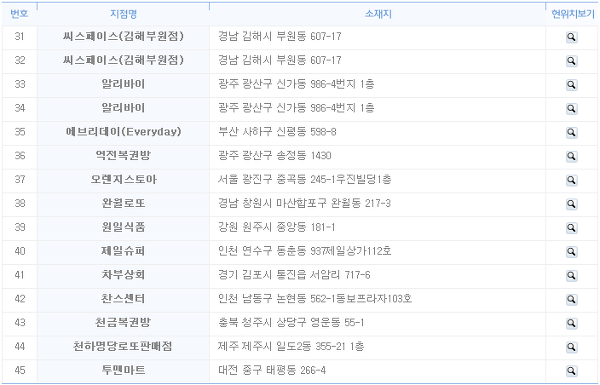Select store name 역전복권방
This screenshot has width=600, height=385.
123,156
